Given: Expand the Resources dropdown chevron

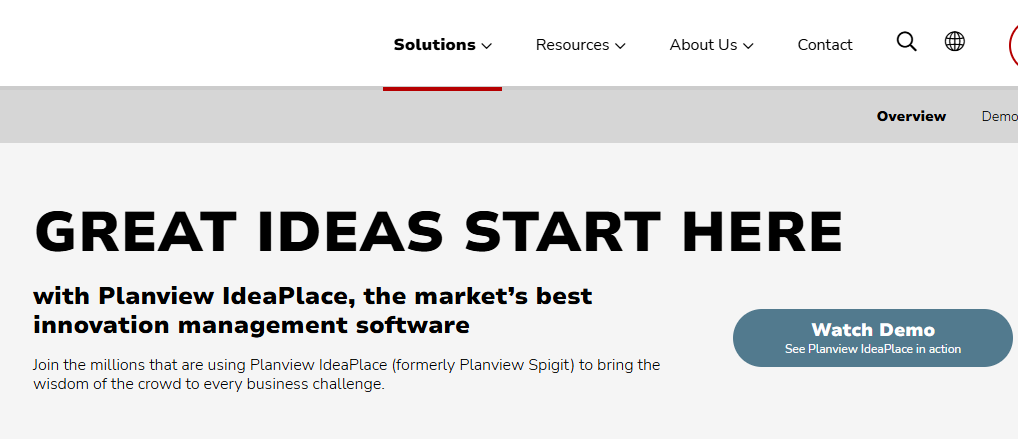Looking at the screenshot, I should click(x=620, y=46).
